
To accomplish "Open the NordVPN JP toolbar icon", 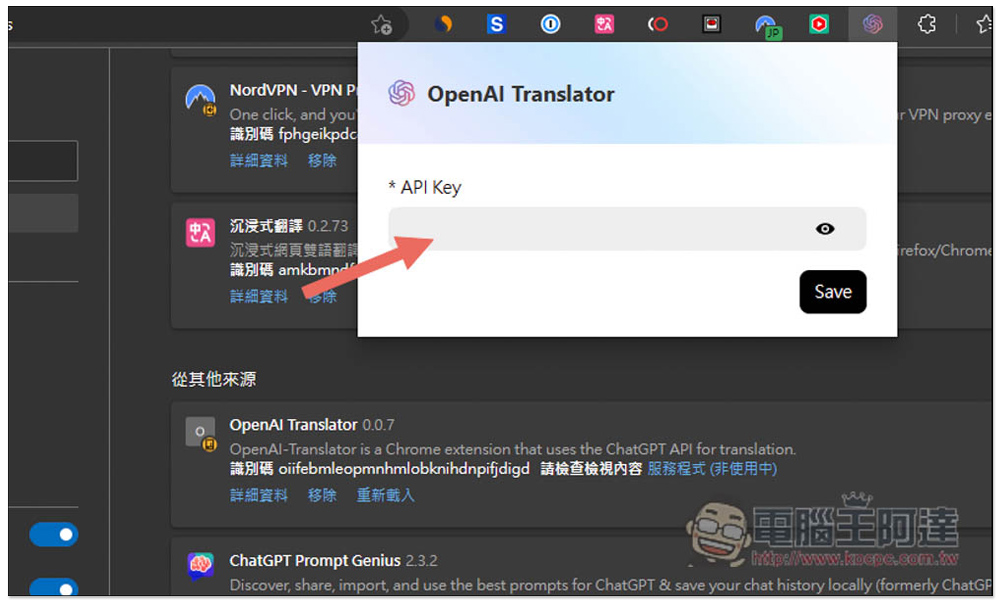I will coord(767,26).
